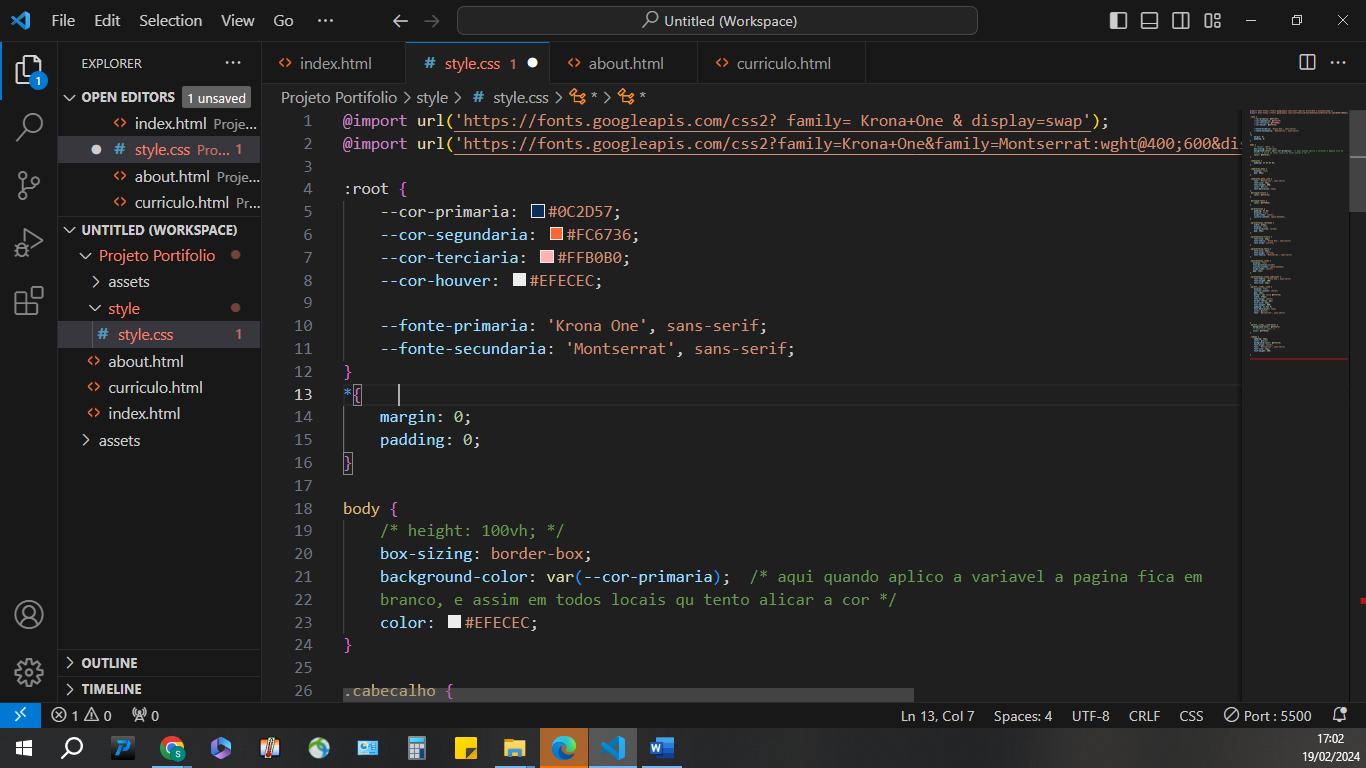Click the code minimap overview
Image resolution: width=1366 pixels, height=768 pixels.
click(1295, 235)
